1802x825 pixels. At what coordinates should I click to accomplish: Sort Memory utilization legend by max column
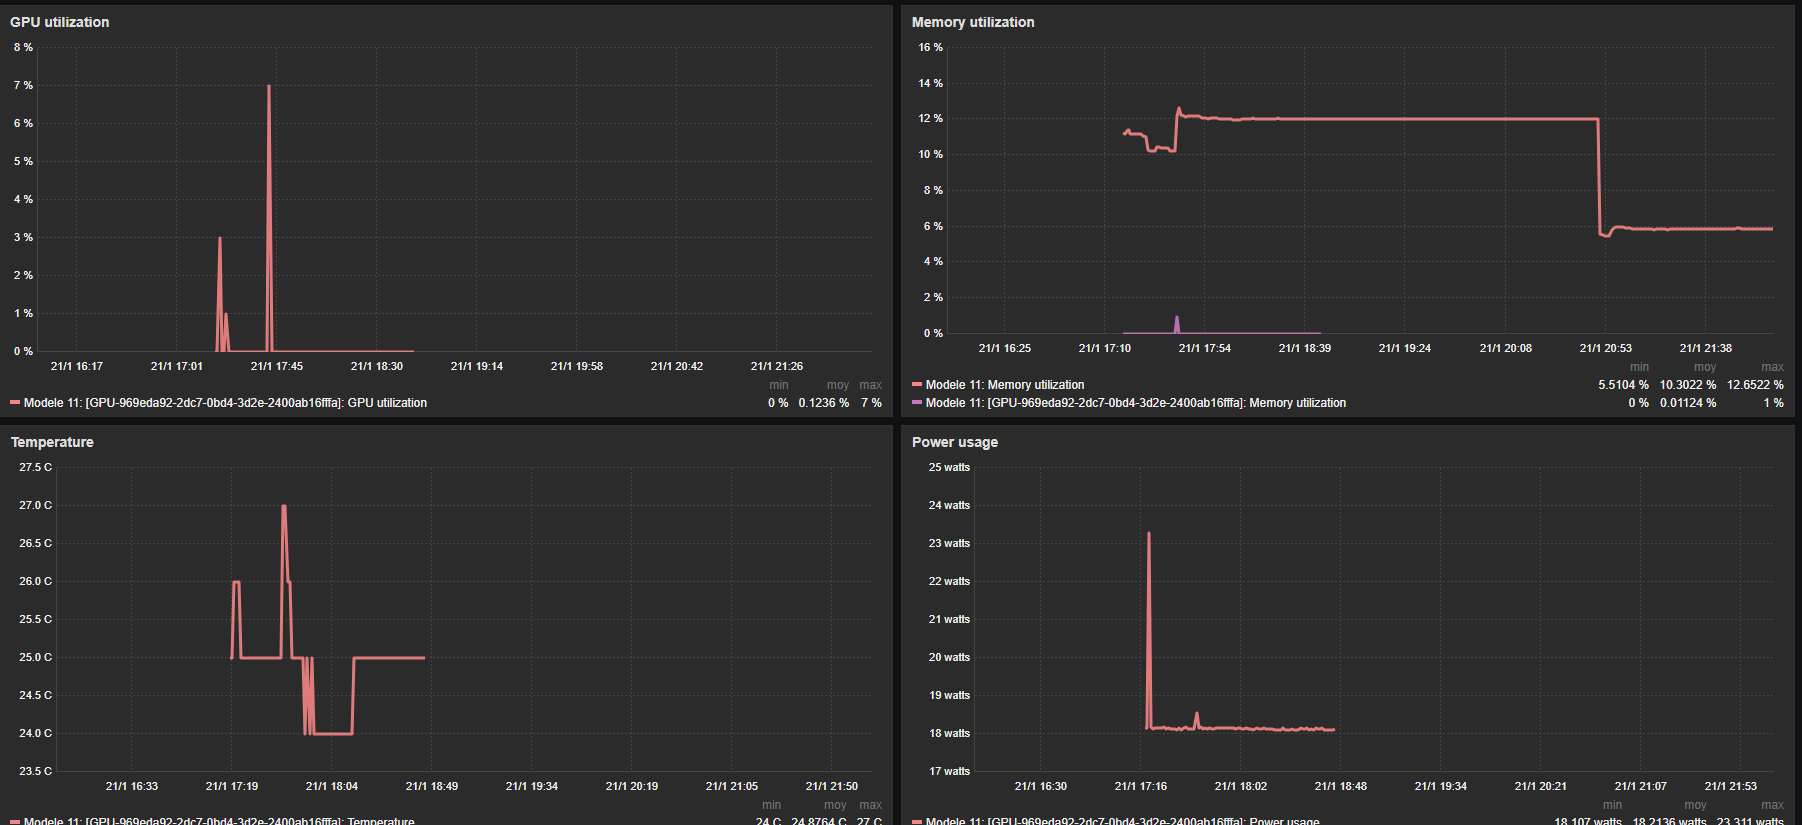(1772, 367)
